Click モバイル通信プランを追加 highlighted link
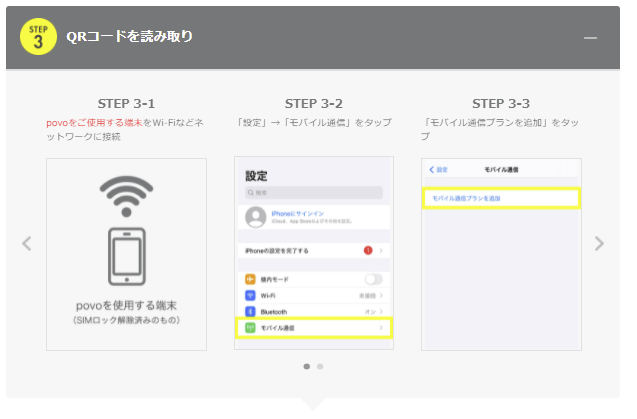Viewport: 637px width, 419px height. point(500,199)
